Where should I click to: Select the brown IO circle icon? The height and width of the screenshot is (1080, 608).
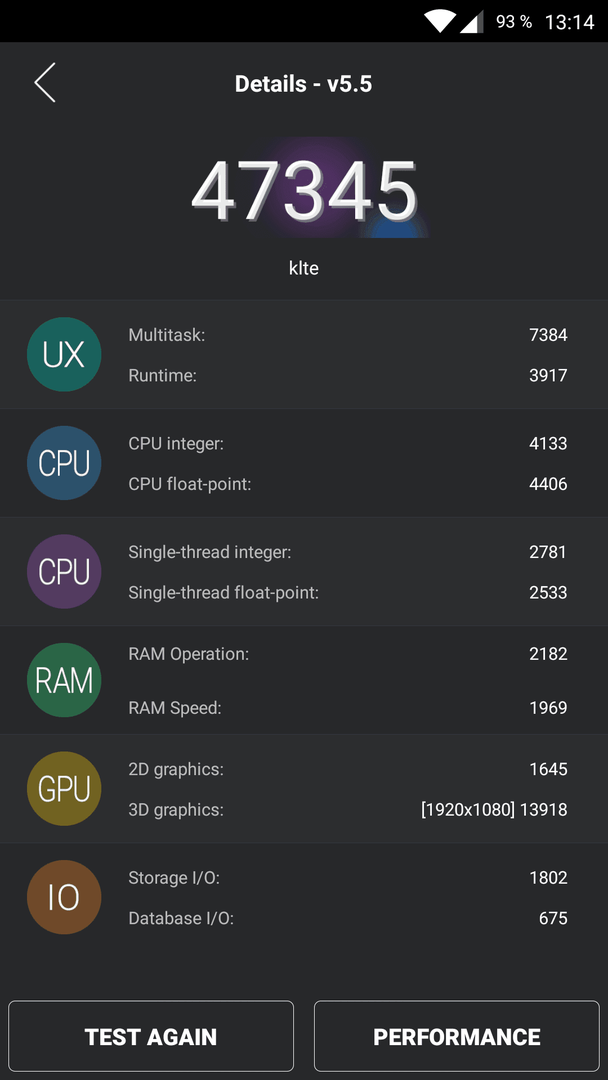tap(64, 897)
